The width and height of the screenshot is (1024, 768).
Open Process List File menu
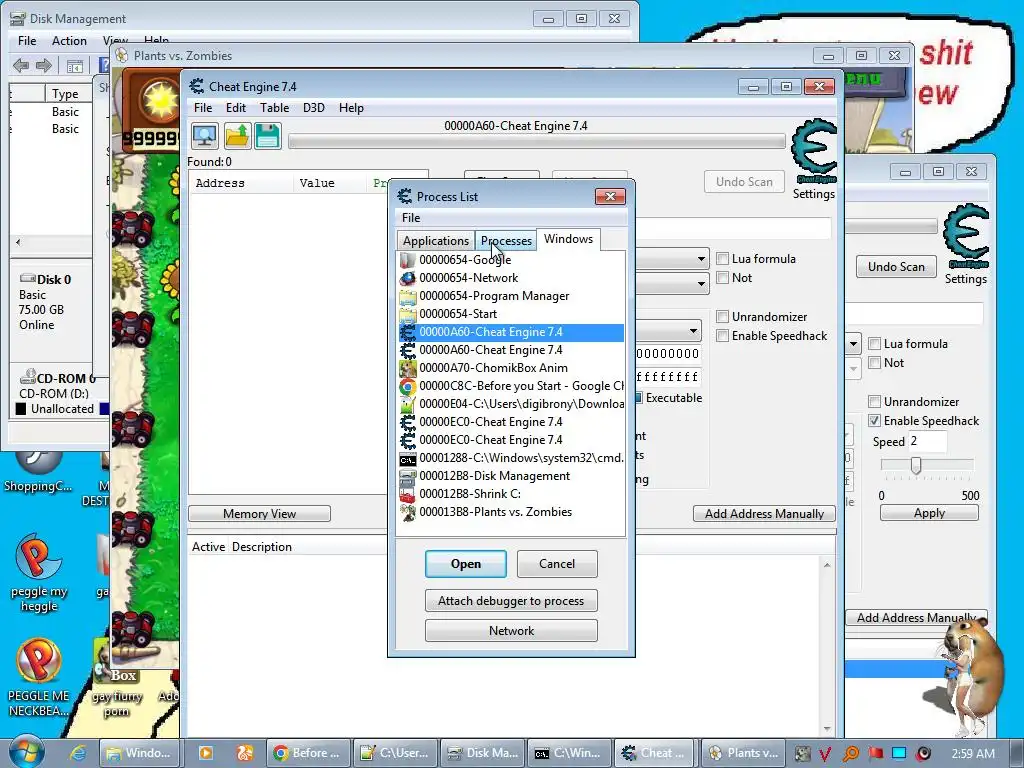(x=411, y=217)
